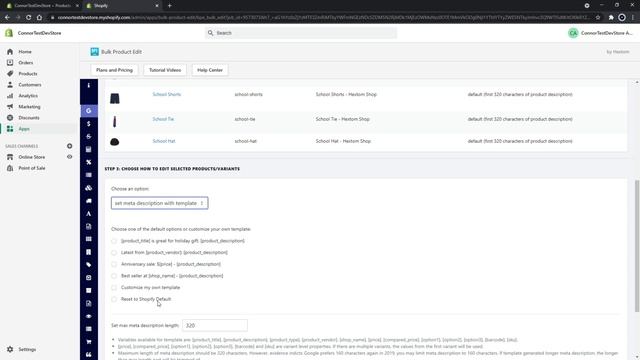
Task: Select the dollar sign price icon
Action: [89, 124]
